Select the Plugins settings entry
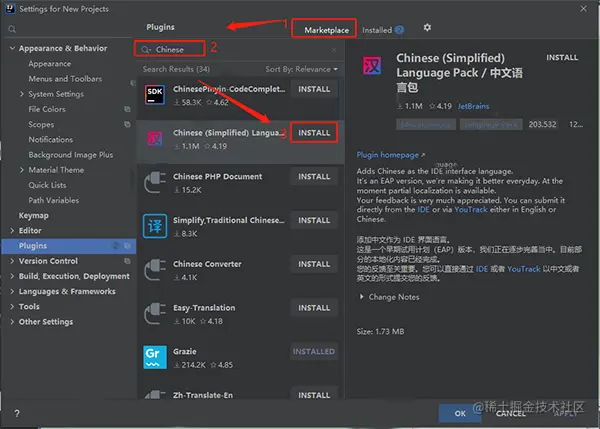 pyautogui.click(x=69, y=246)
